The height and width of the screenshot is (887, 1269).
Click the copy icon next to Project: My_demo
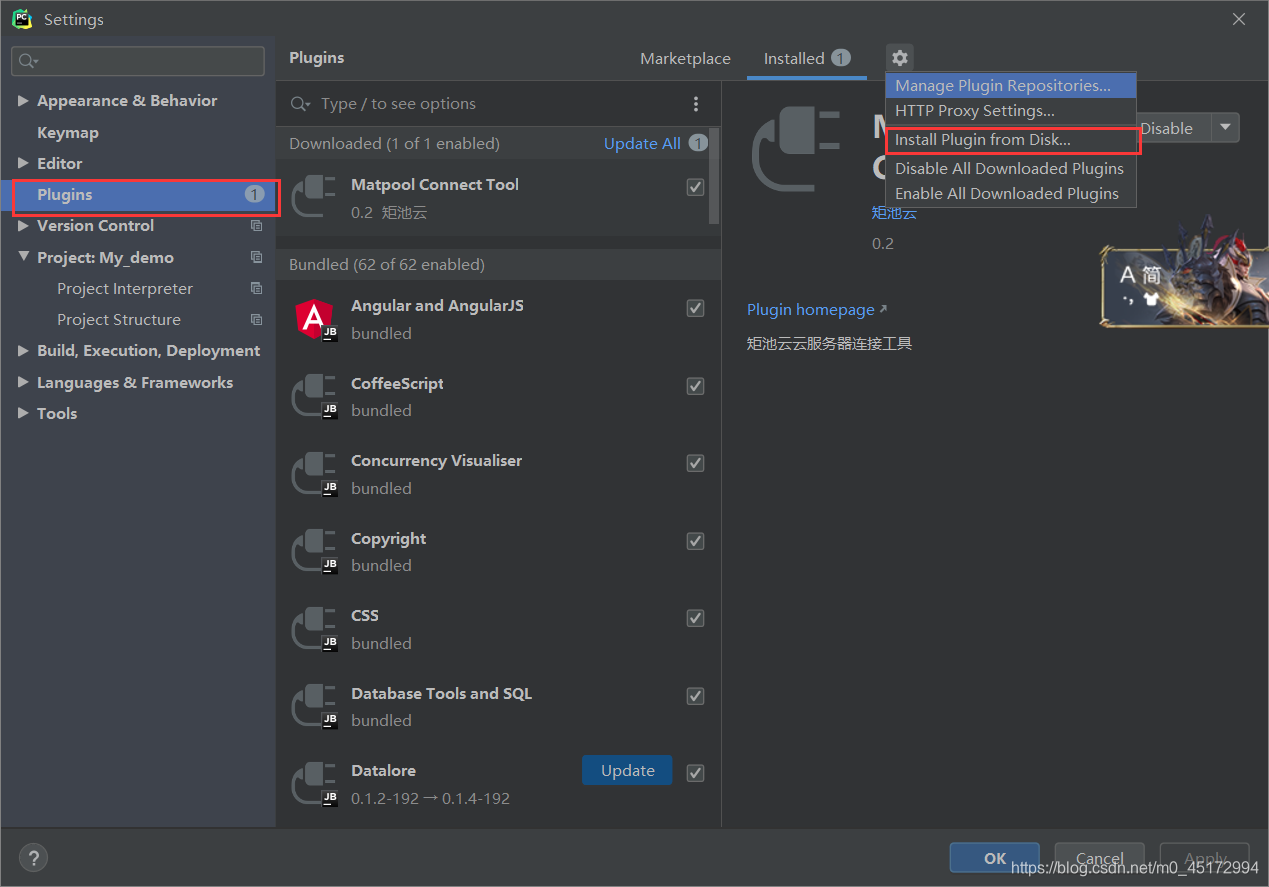pyautogui.click(x=256, y=257)
